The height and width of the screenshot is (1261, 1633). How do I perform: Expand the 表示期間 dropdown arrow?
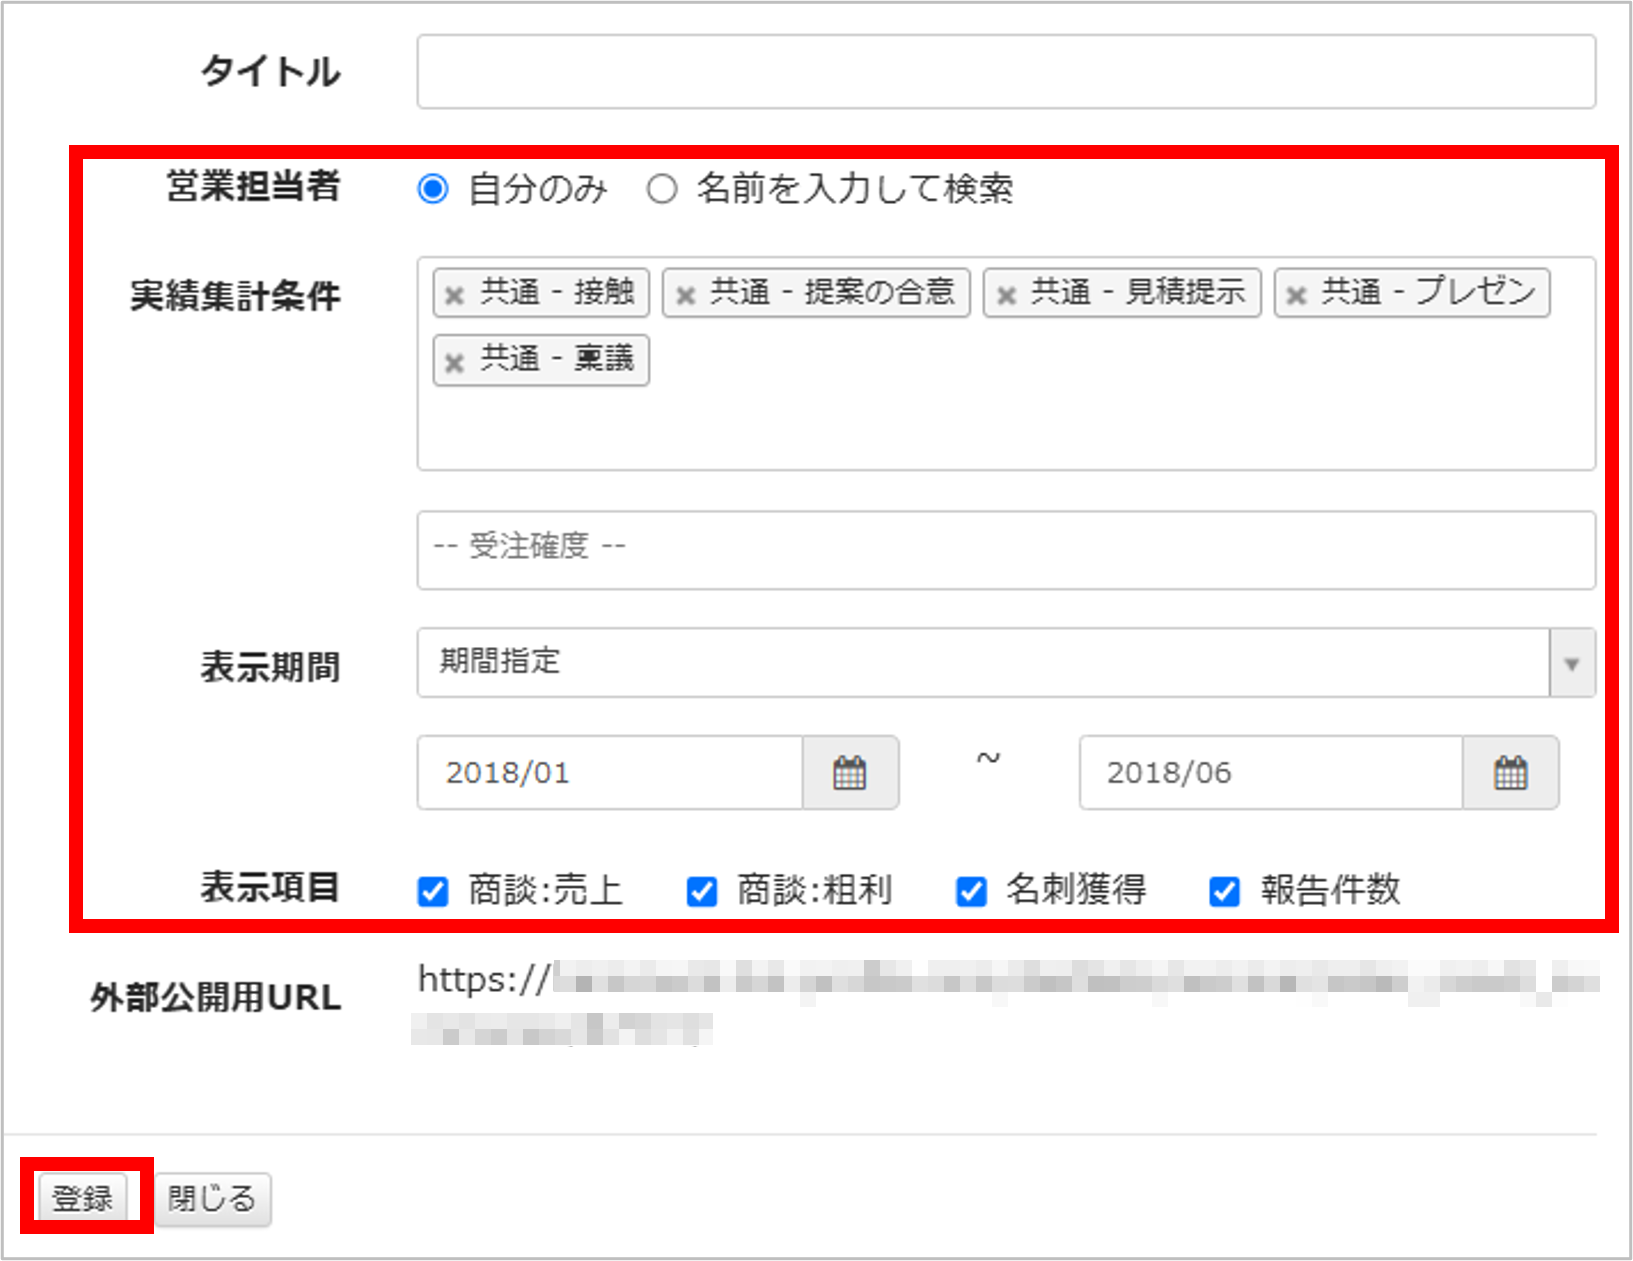[1571, 663]
